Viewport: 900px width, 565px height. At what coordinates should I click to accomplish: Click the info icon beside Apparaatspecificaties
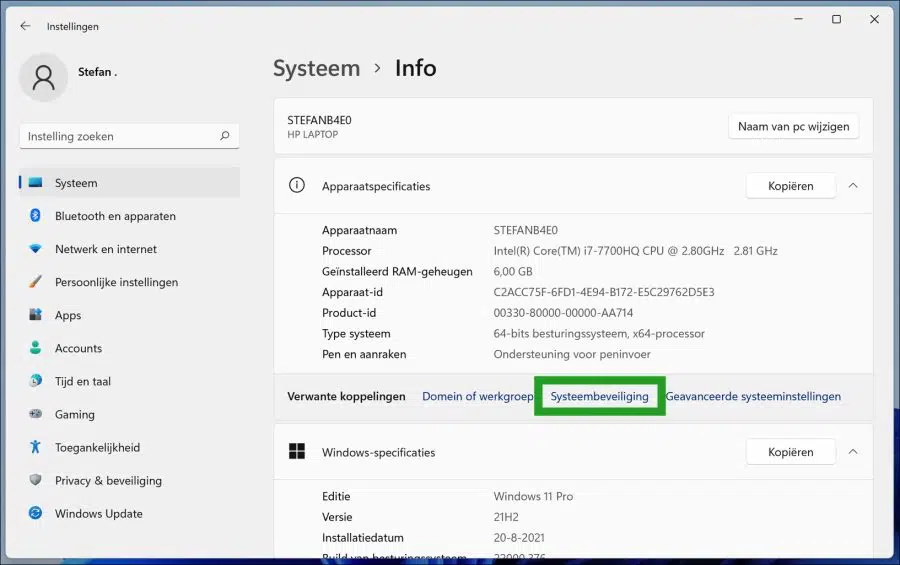click(297, 185)
